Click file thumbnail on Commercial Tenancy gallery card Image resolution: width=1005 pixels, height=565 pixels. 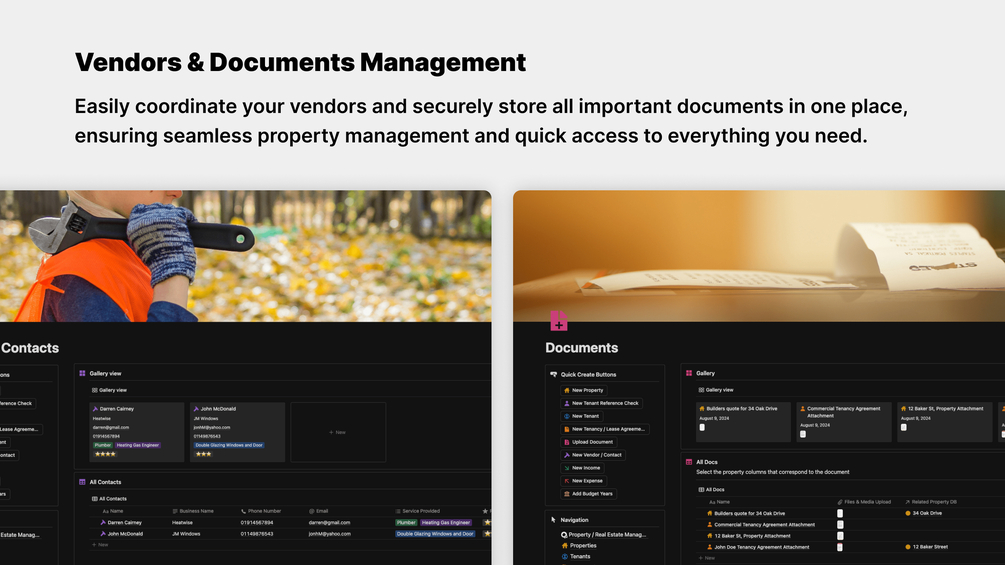pyautogui.click(x=803, y=434)
